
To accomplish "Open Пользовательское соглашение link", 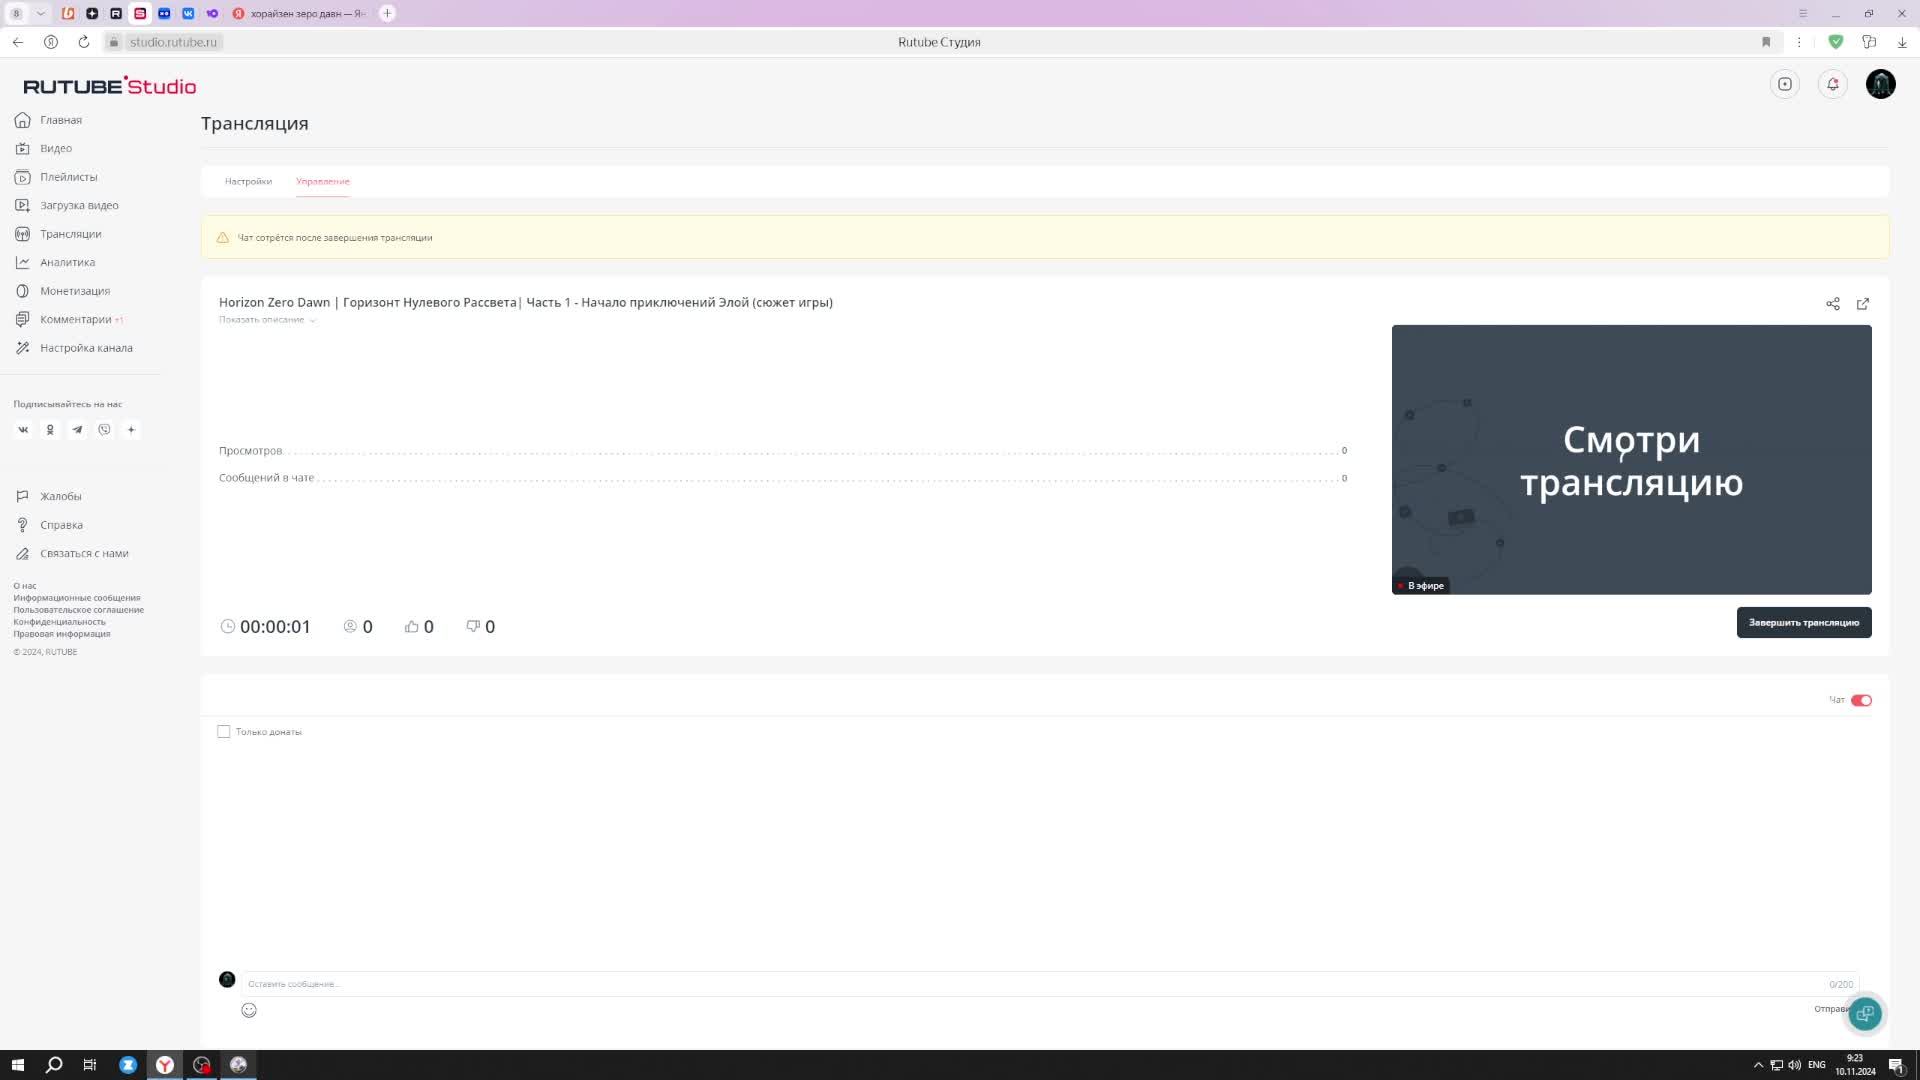I will (78, 610).
